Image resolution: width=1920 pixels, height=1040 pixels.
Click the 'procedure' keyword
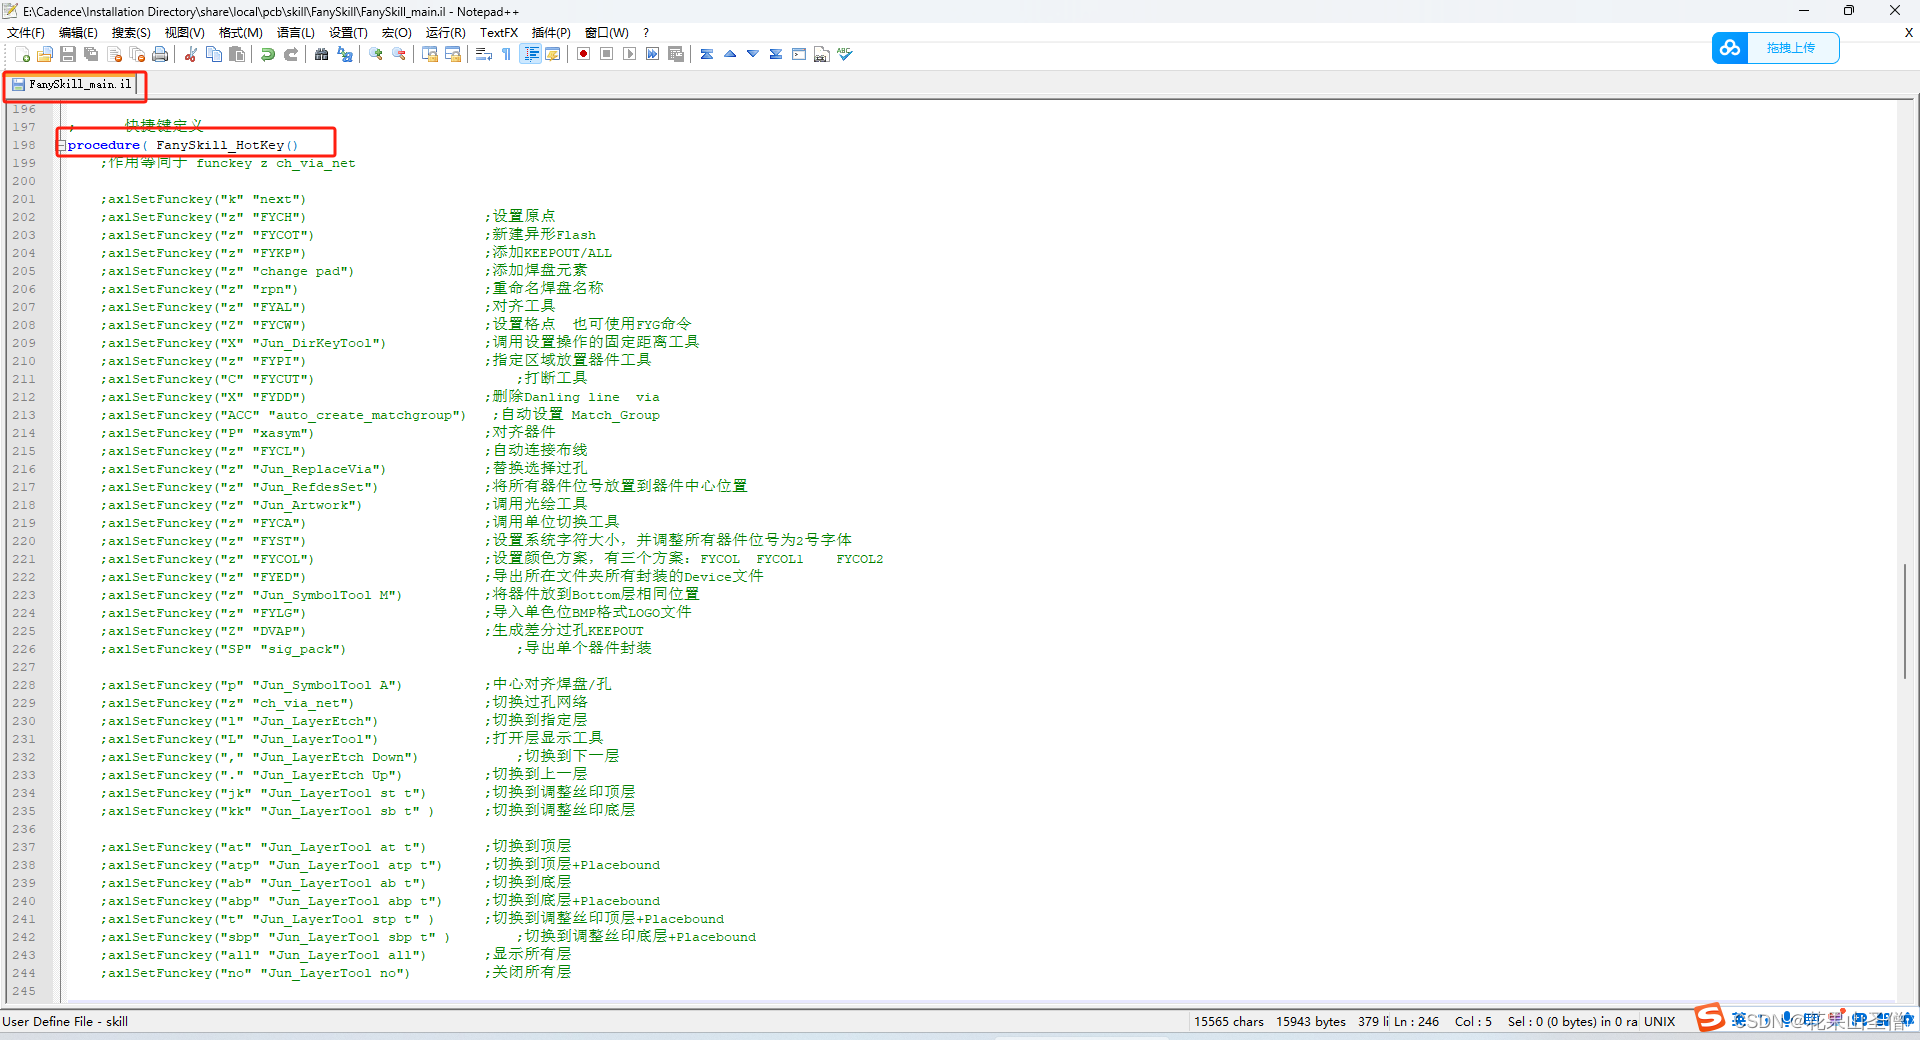pyautogui.click(x=104, y=145)
